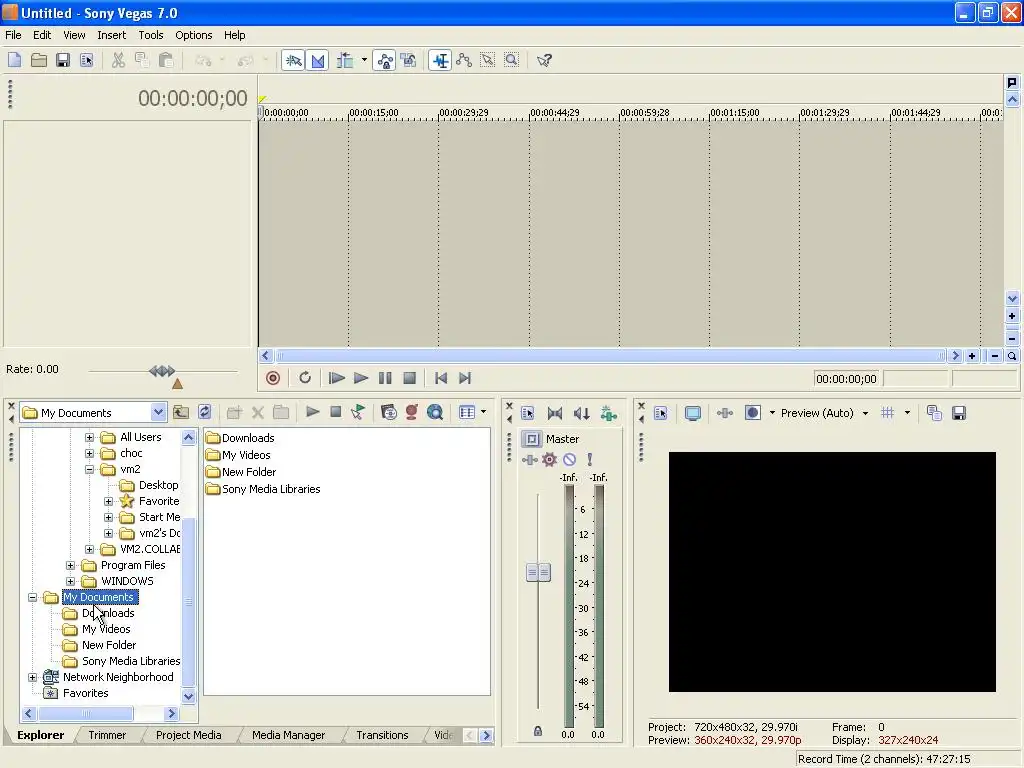
Task: Open the Tools menu
Action: [151, 35]
